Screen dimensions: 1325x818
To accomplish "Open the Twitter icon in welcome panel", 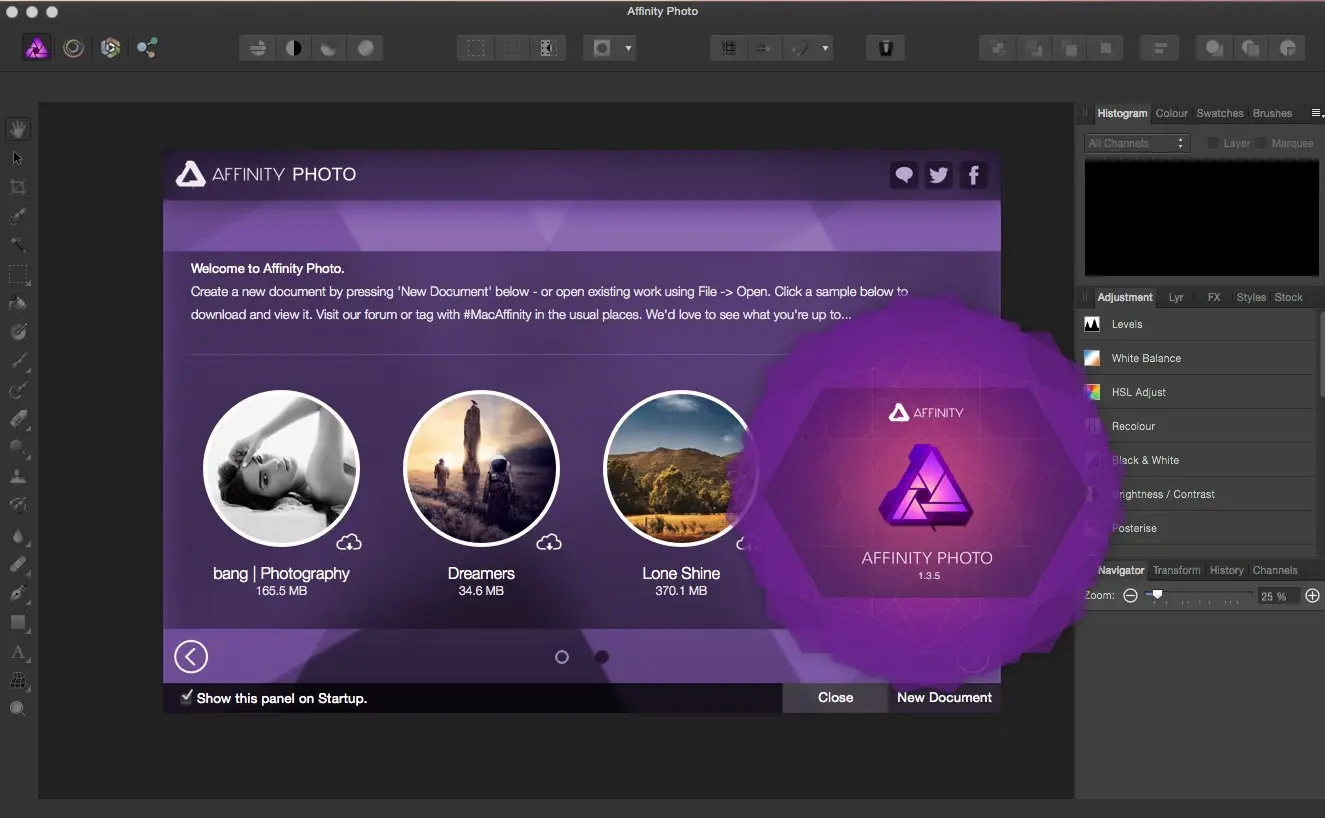I will coord(938,175).
